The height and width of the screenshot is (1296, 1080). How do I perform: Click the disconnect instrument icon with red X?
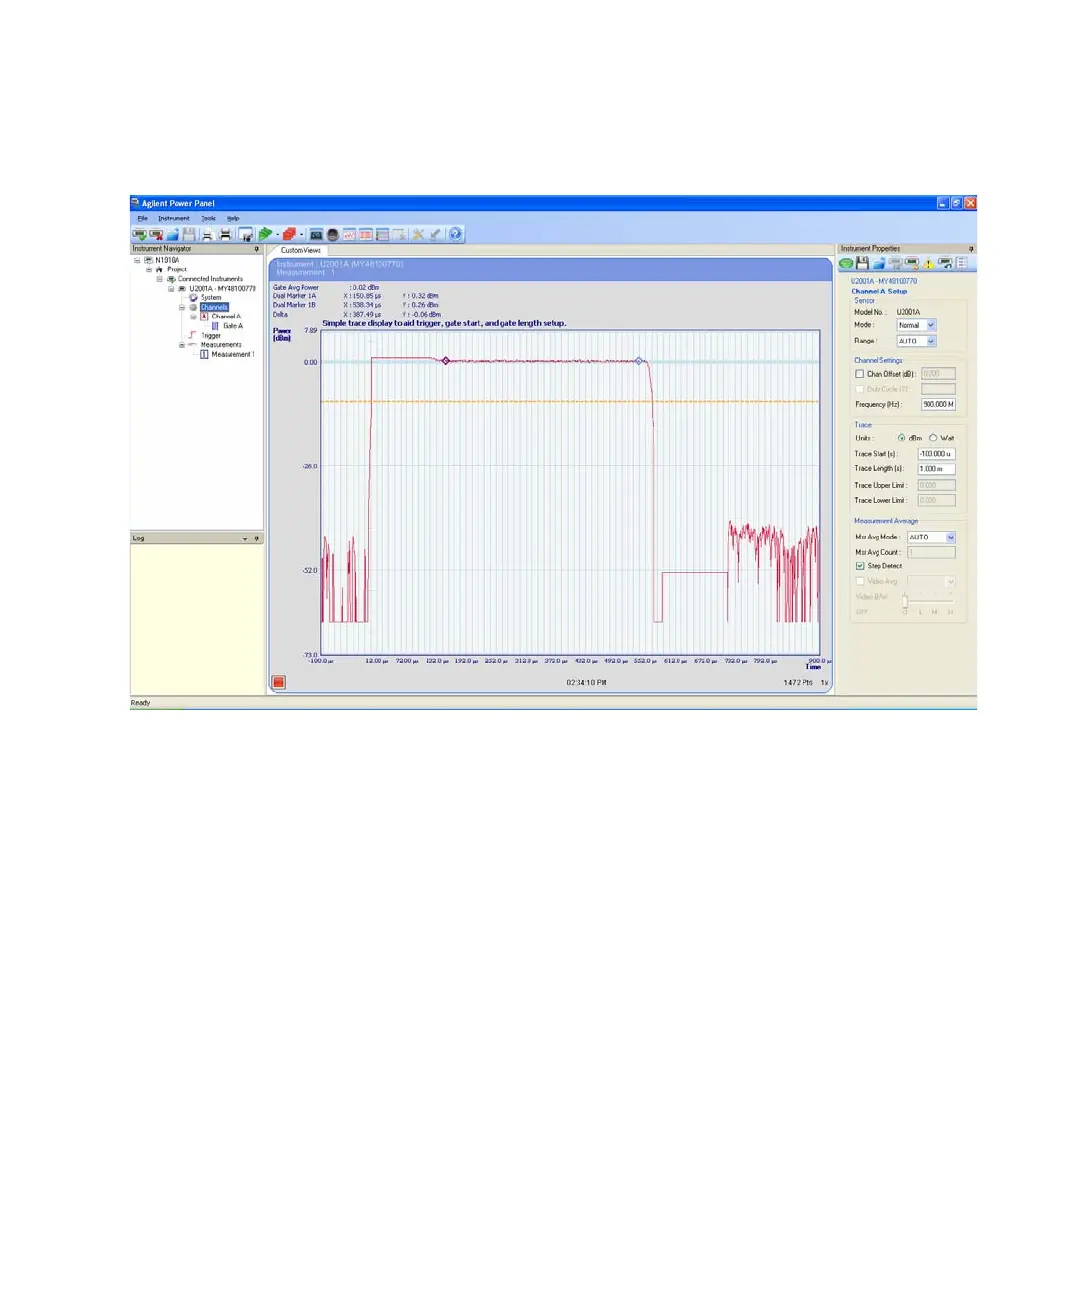[156, 234]
